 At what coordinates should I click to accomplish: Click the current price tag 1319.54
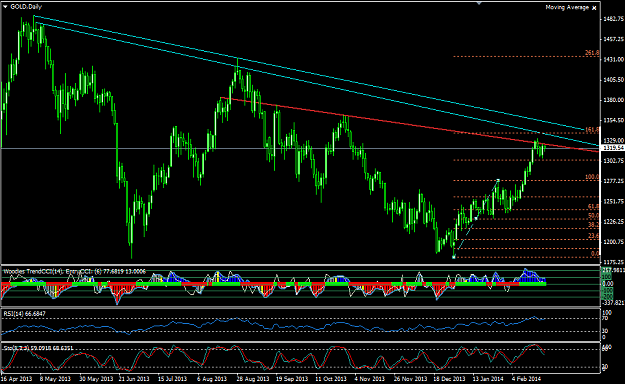614,148
